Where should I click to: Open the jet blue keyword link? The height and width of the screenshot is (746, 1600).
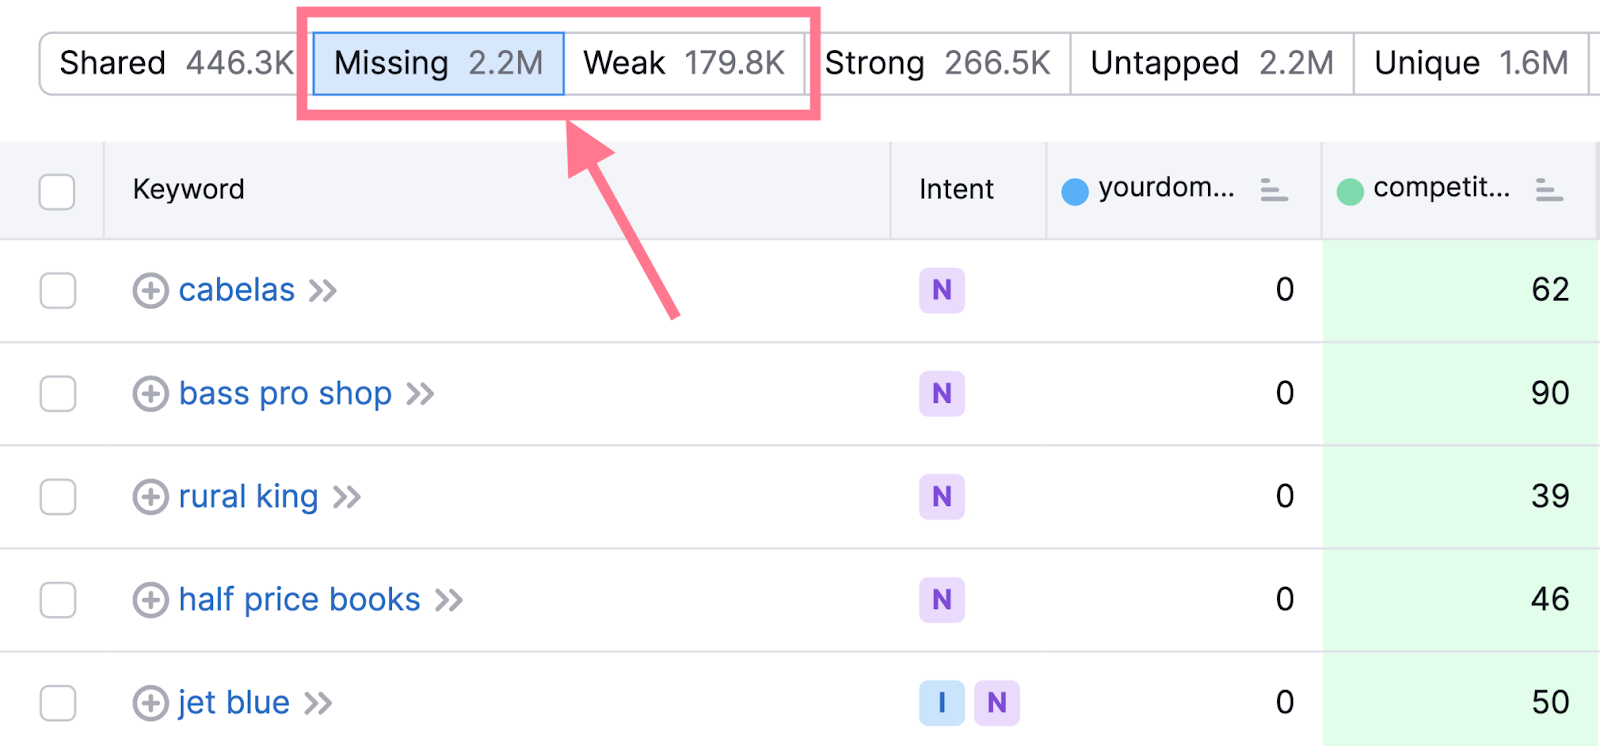(233, 703)
